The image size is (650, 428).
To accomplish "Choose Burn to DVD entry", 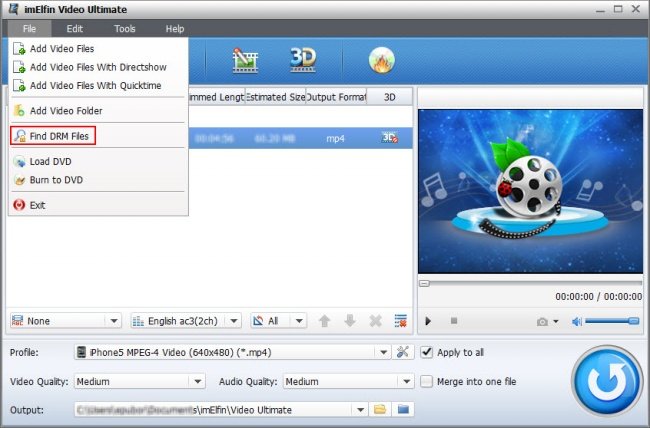I will click(98, 180).
